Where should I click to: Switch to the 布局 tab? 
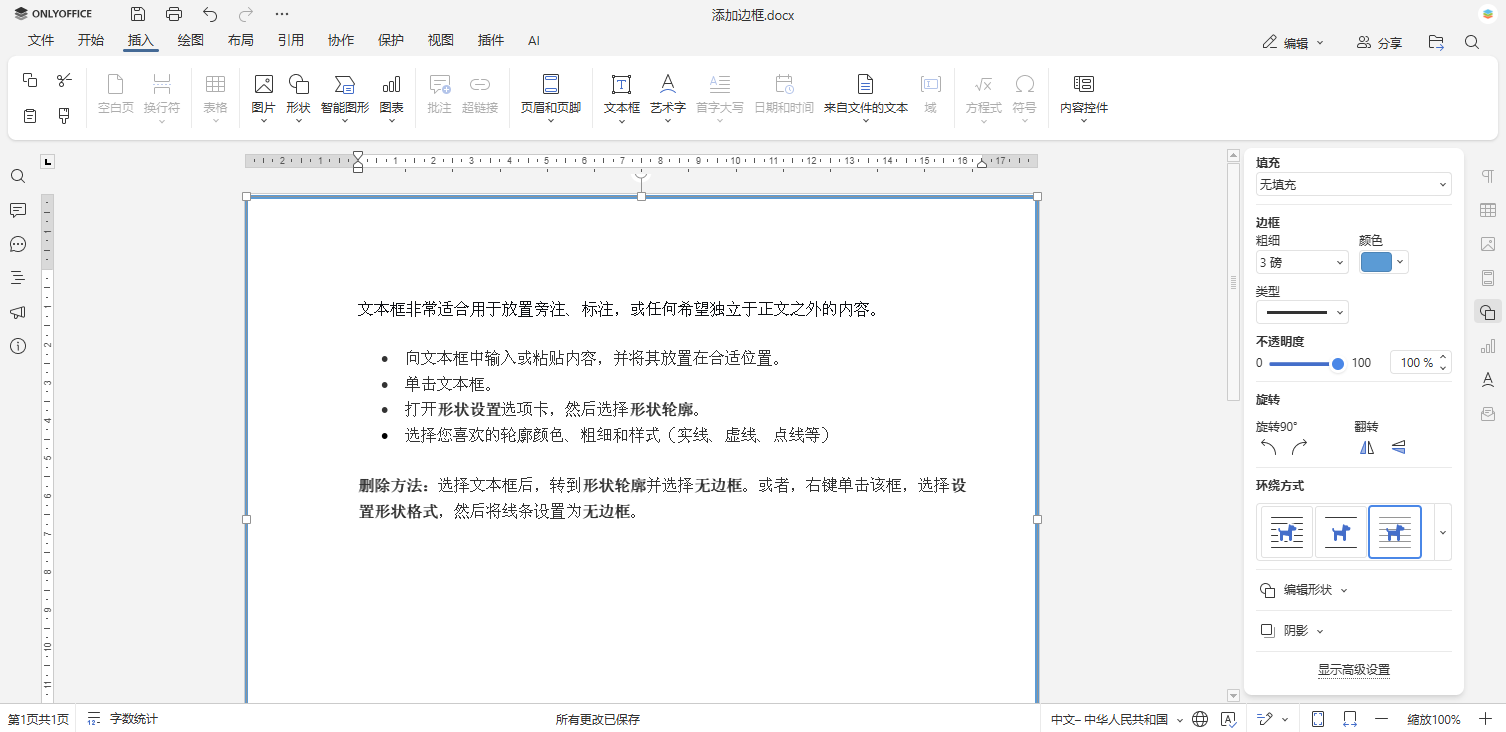(241, 40)
